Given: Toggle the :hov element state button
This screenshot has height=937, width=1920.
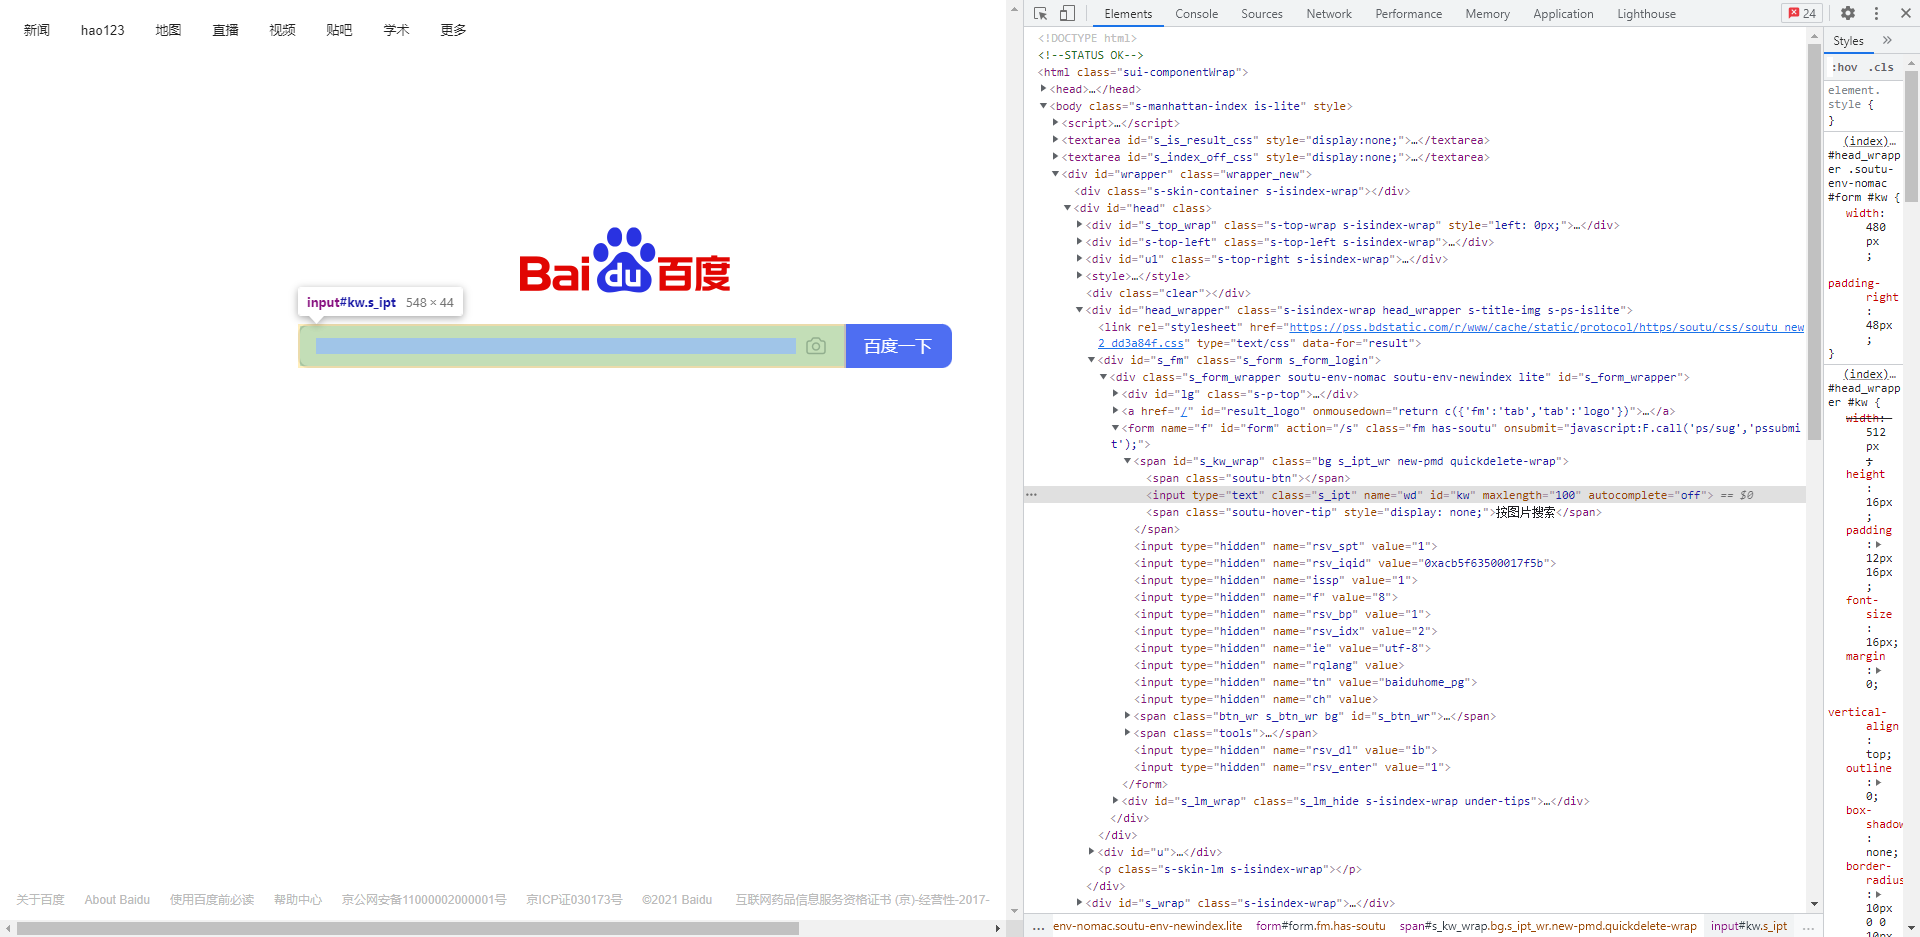Looking at the screenshot, I should (1844, 68).
